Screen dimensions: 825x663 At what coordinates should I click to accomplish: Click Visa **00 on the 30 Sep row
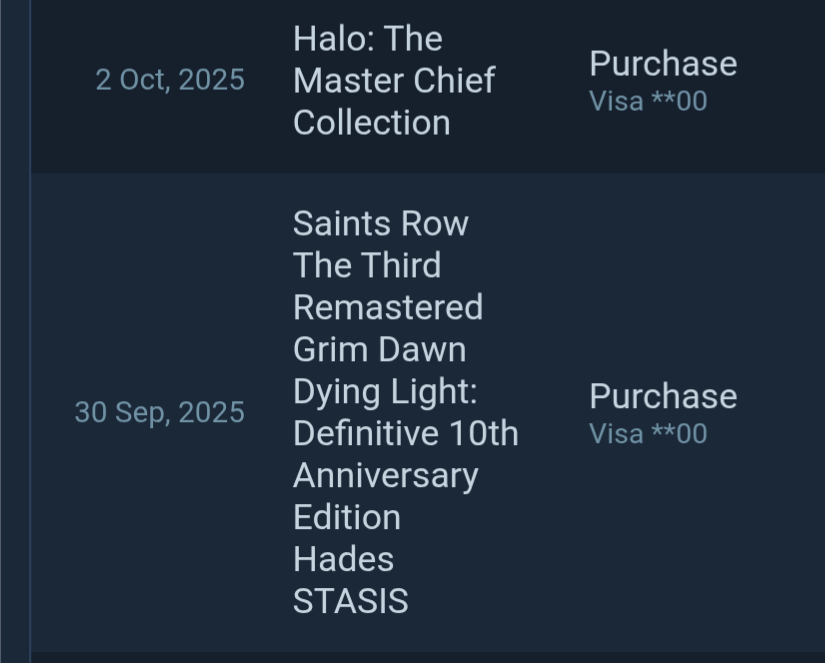(648, 434)
